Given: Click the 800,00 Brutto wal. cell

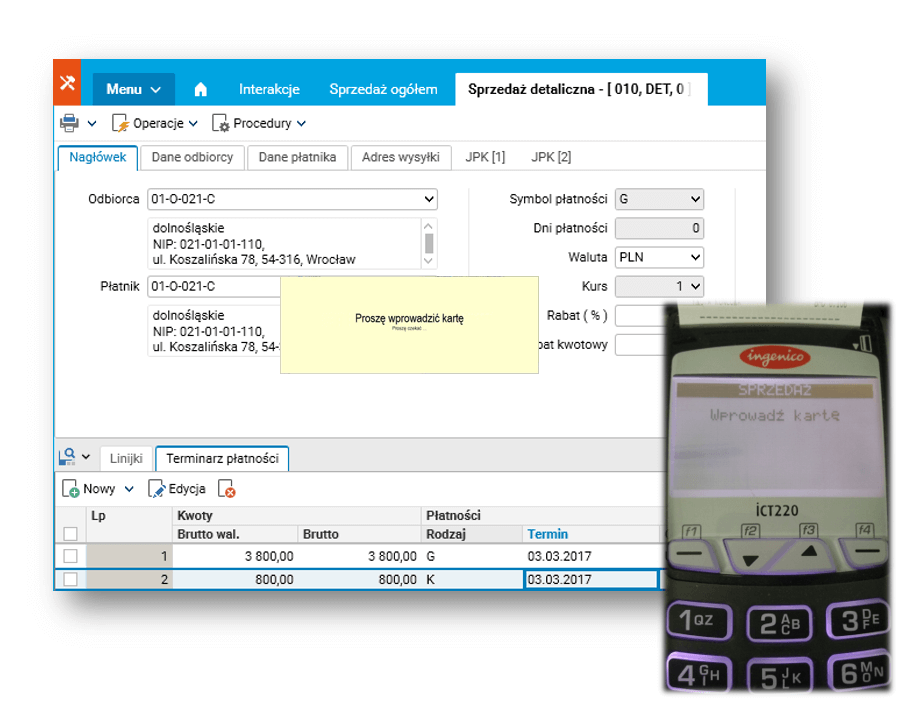Looking at the screenshot, I should pyautogui.click(x=235, y=579).
